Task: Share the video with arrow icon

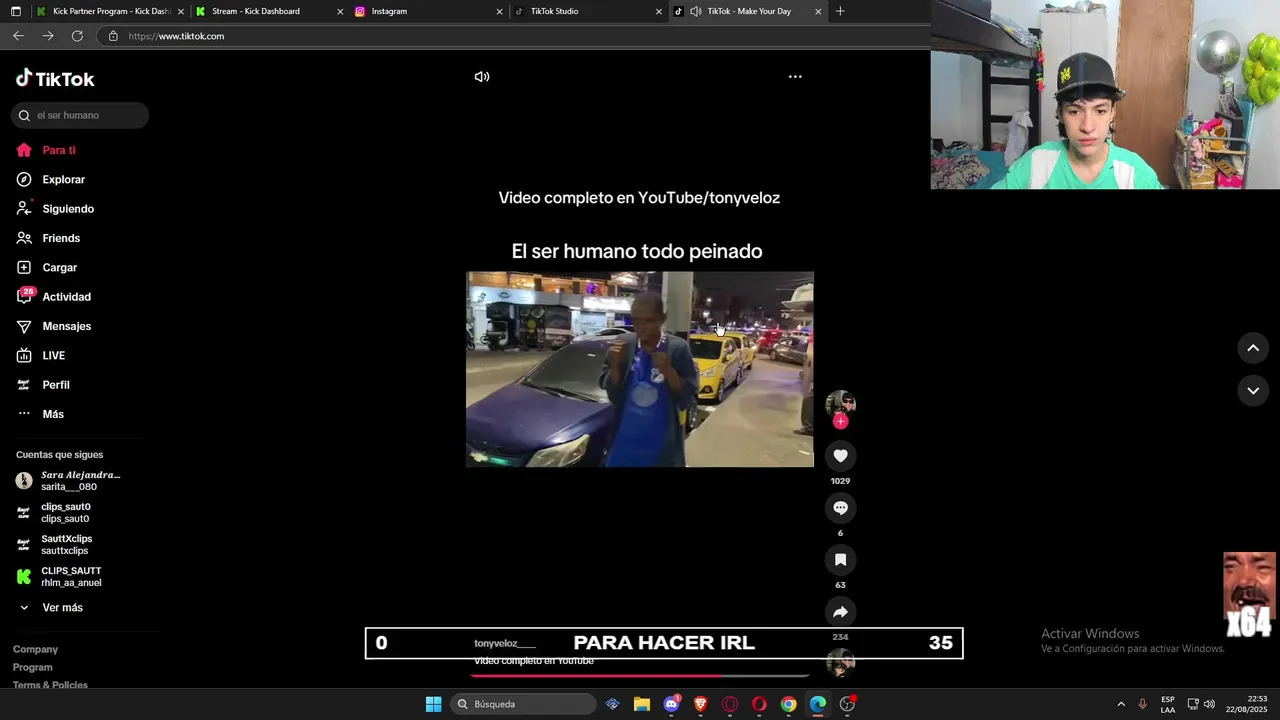Action: 840,612
